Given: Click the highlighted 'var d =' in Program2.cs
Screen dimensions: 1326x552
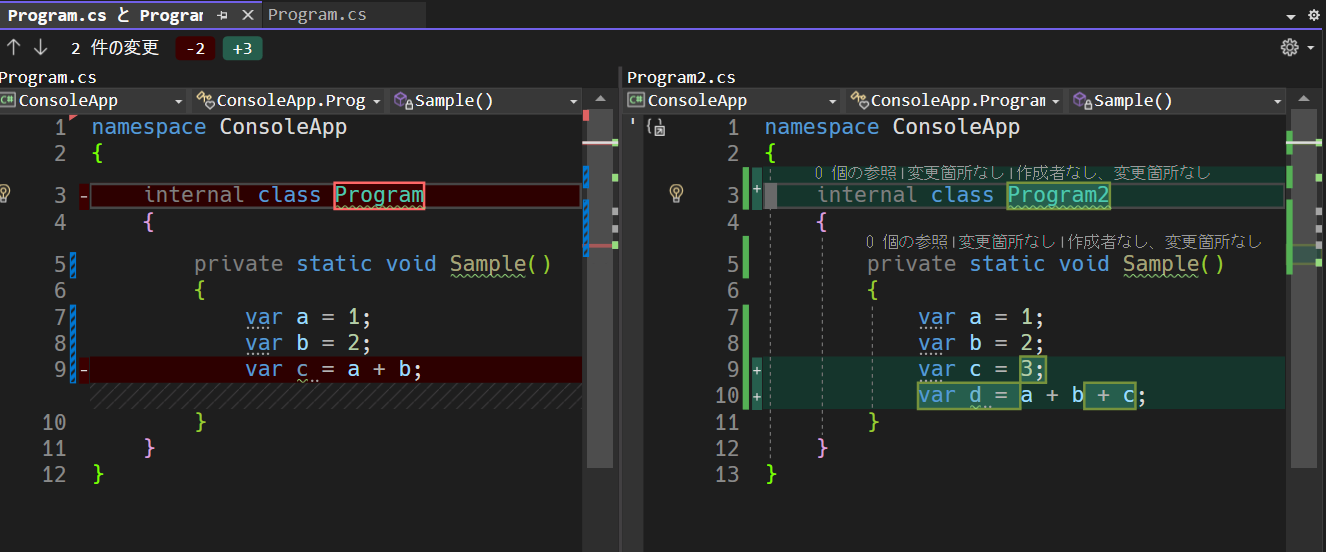Looking at the screenshot, I should (x=968, y=396).
